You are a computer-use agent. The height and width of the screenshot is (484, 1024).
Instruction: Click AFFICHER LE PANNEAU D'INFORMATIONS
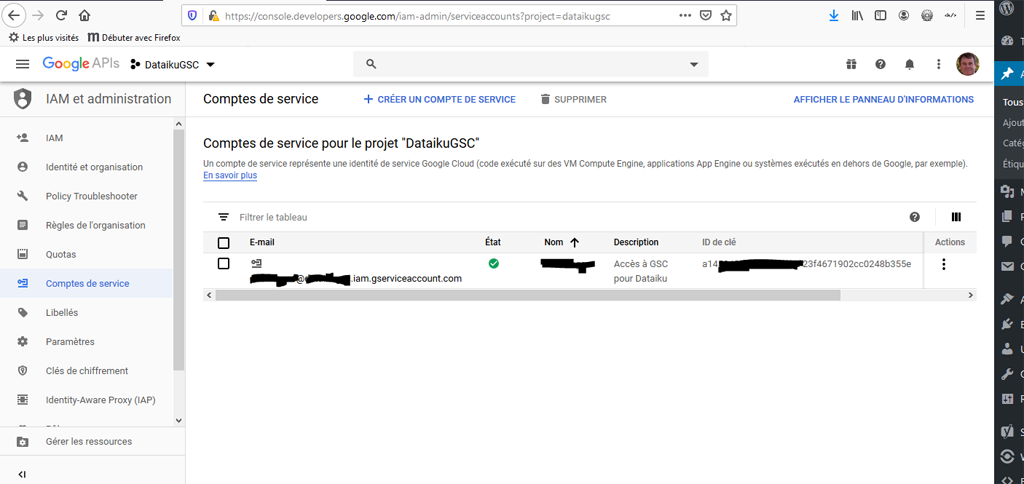(884, 99)
